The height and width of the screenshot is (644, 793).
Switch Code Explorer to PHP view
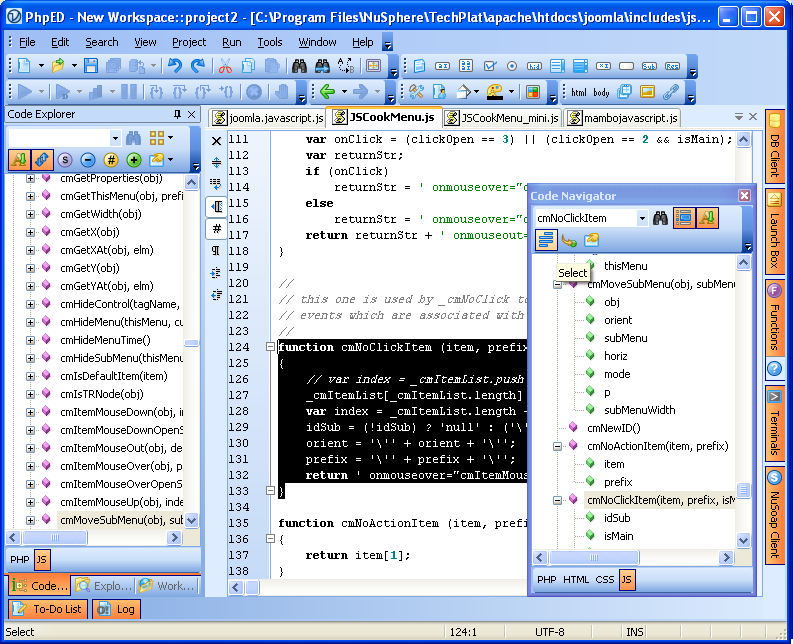(20, 560)
